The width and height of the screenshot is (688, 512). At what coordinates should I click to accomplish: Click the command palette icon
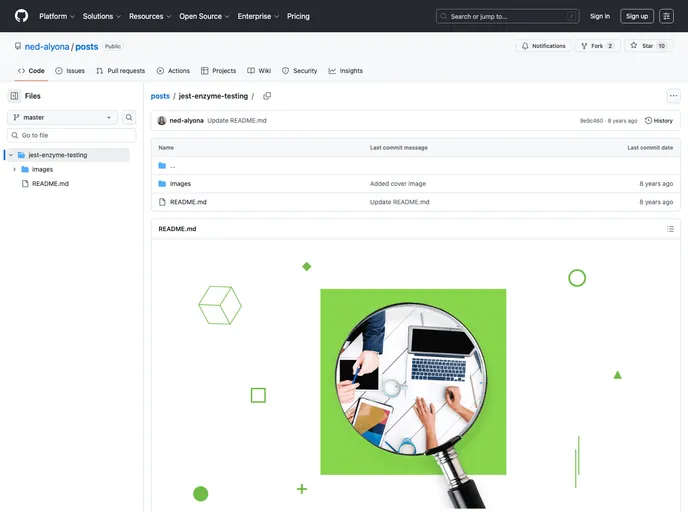coord(666,16)
